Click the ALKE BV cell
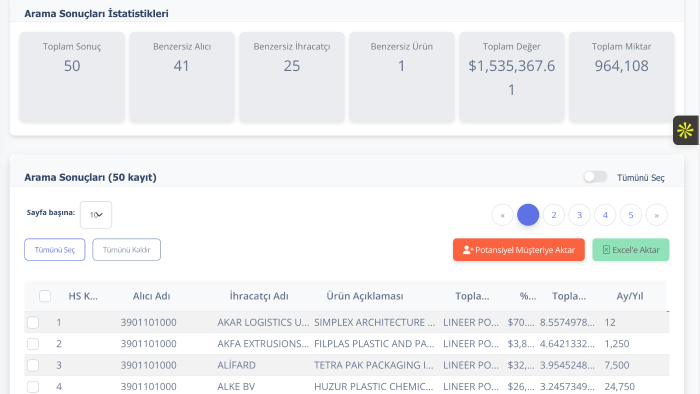Image resolution: width=700 pixels, height=394 pixels. tap(236, 386)
